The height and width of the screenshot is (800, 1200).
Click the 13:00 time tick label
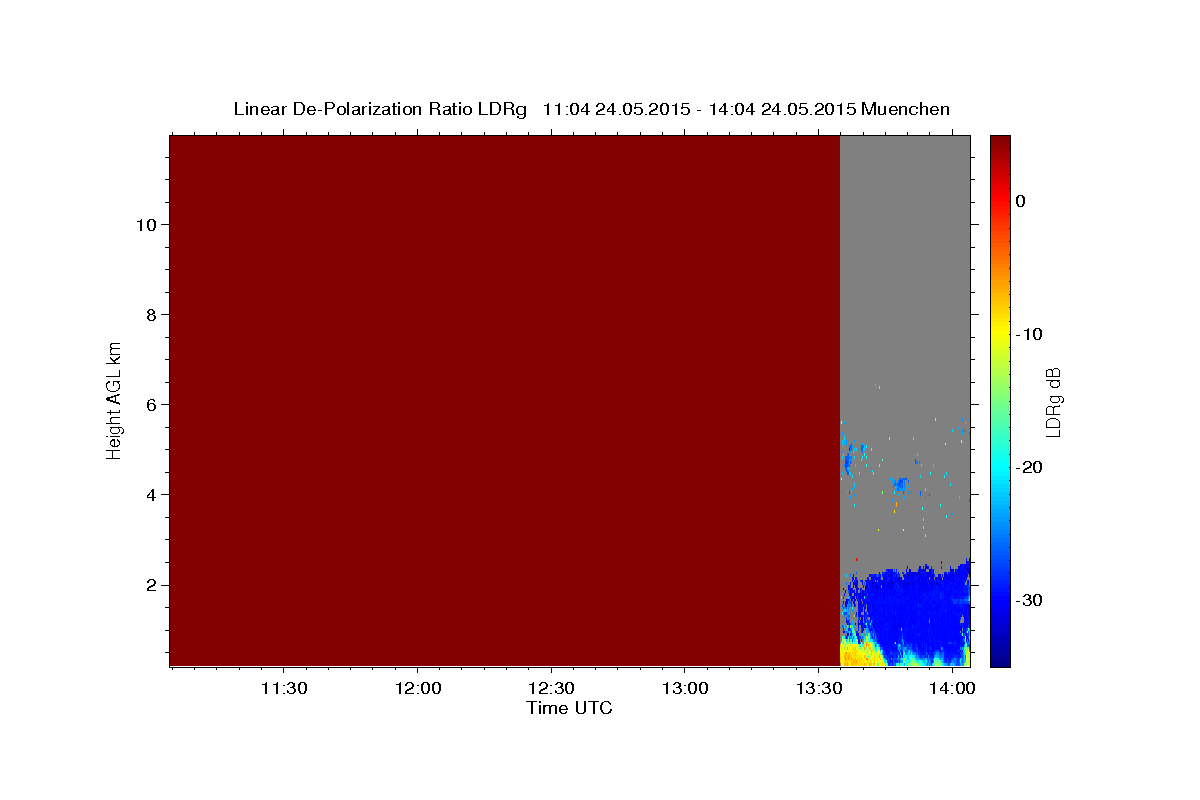click(685, 689)
